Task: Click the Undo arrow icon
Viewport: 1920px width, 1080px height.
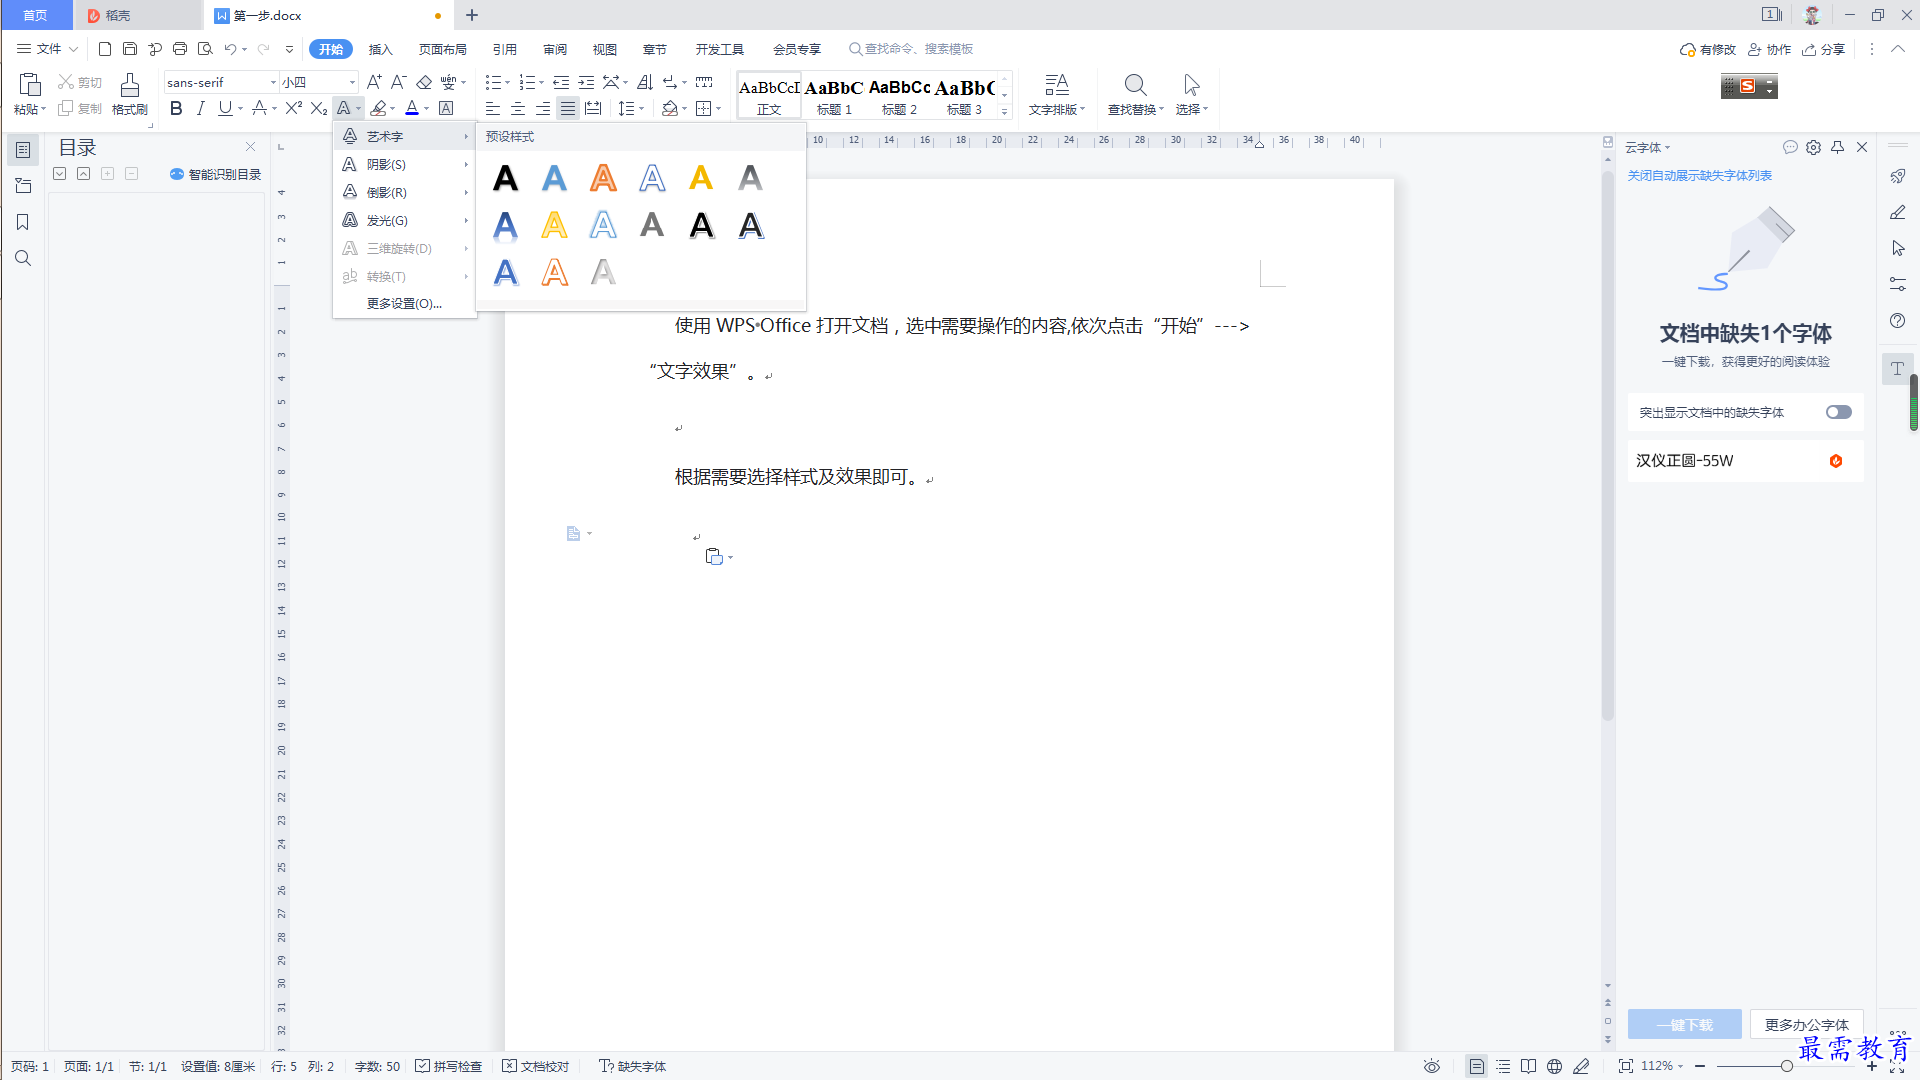Action: [x=230, y=48]
